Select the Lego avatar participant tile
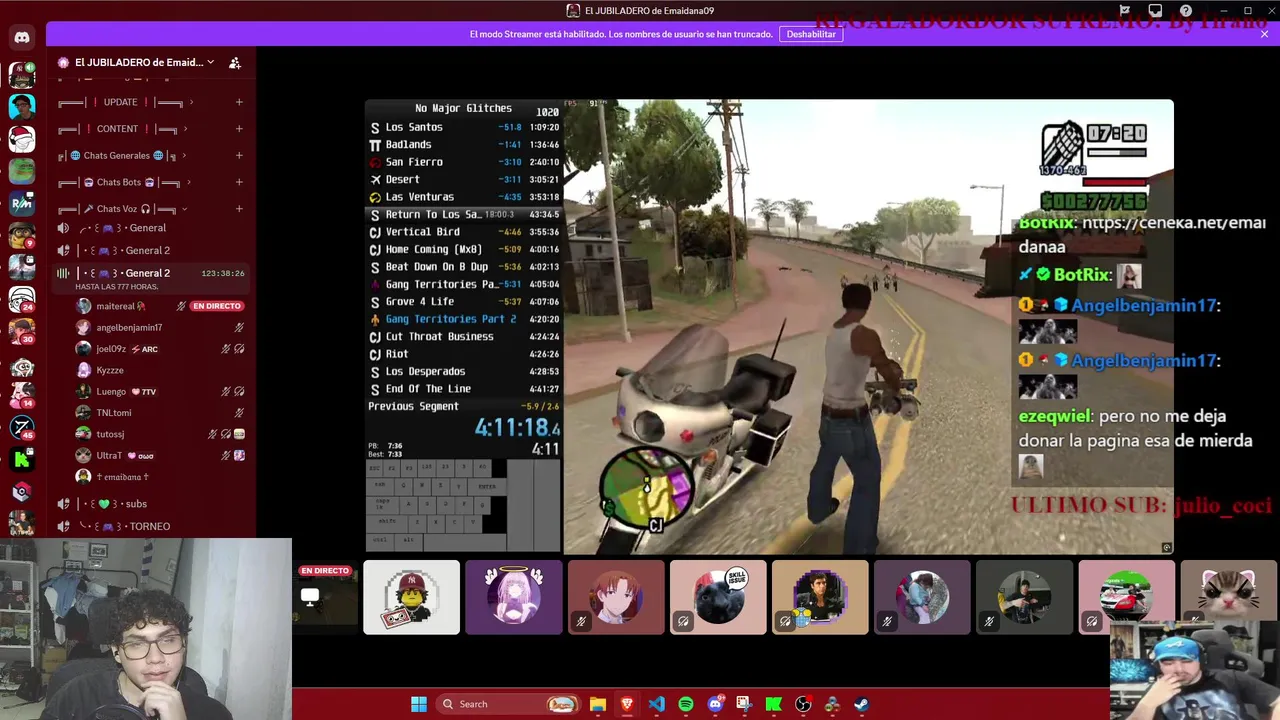This screenshot has height=720, width=1280. 412,597
